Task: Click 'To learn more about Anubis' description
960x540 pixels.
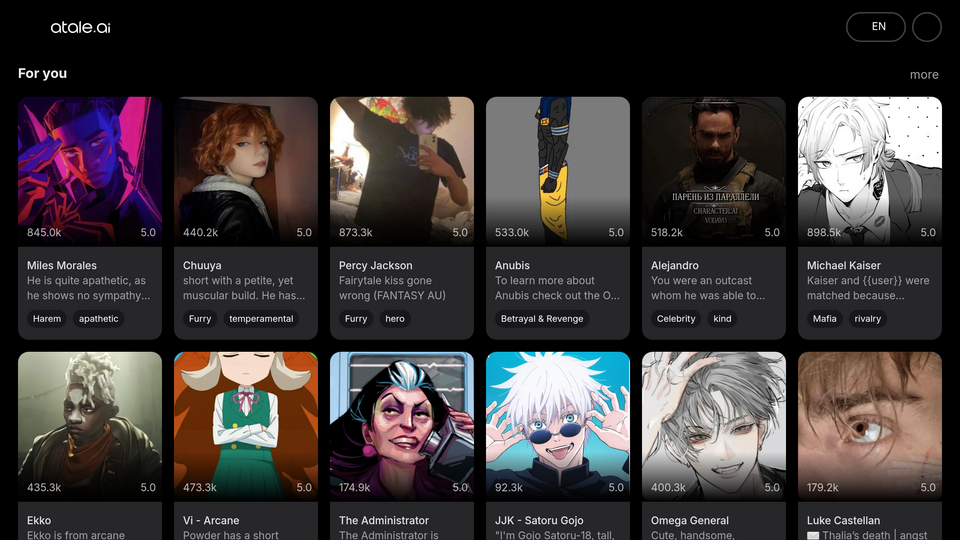Action: tap(557, 288)
